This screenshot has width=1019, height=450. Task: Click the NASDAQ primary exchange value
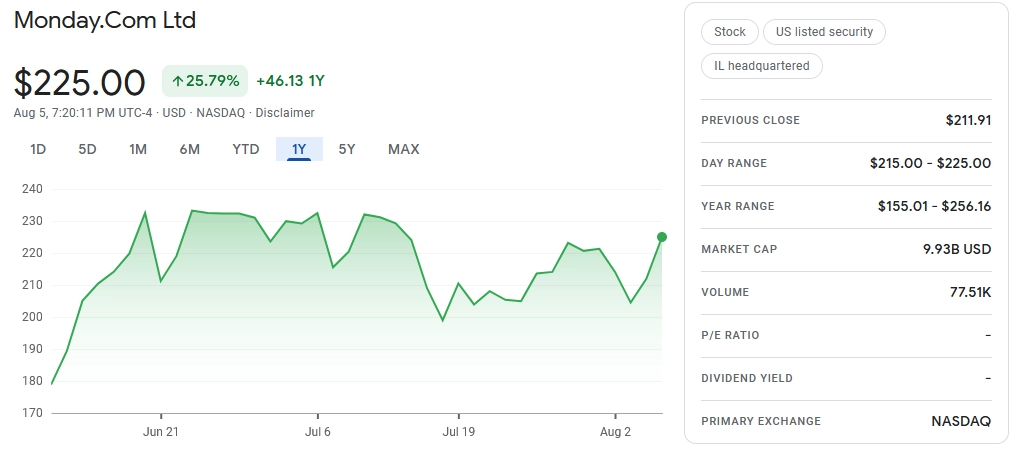pos(961,421)
